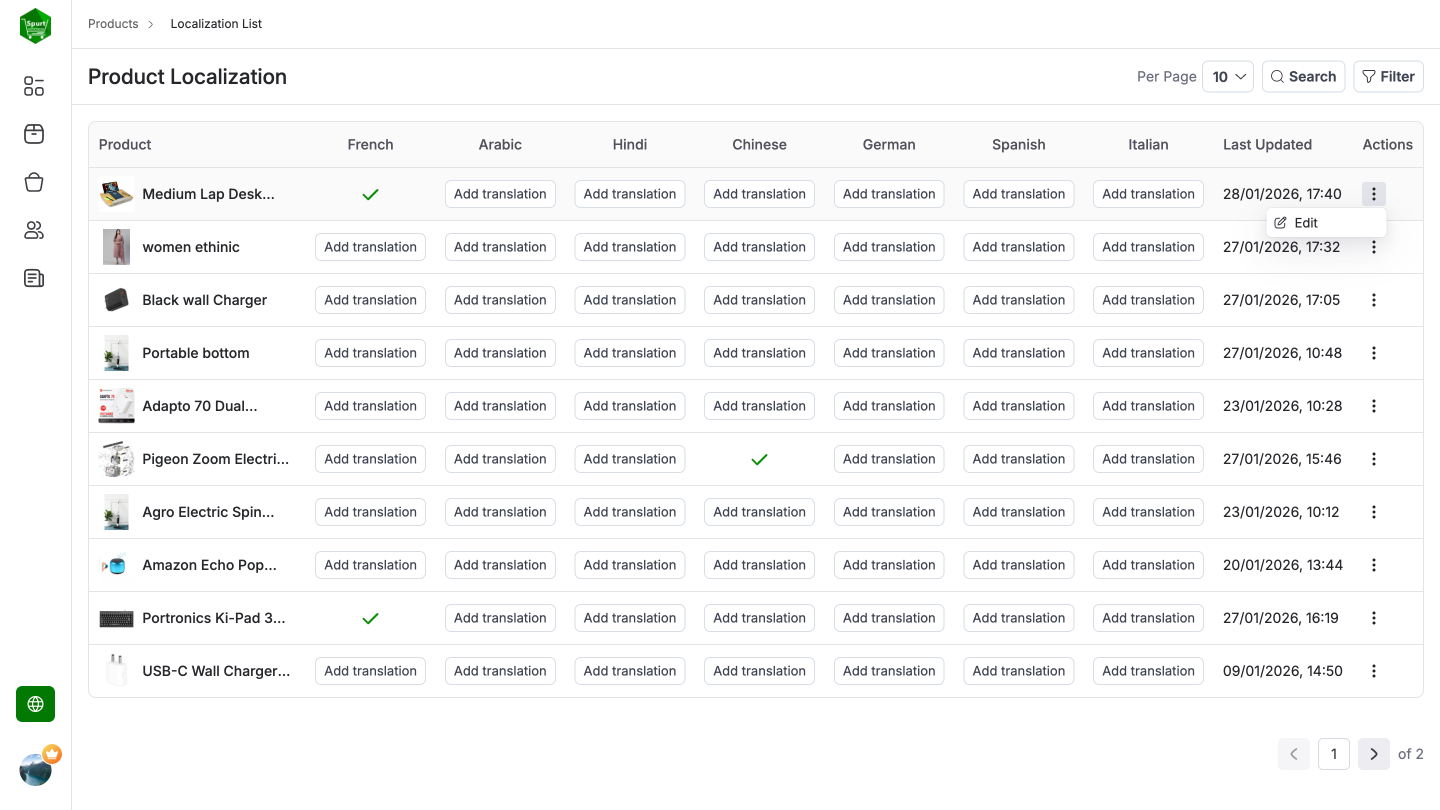Toggle the Chinese check mark for Pigeon Zoom Electric
The width and height of the screenshot is (1440, 810).
(759, 458)
